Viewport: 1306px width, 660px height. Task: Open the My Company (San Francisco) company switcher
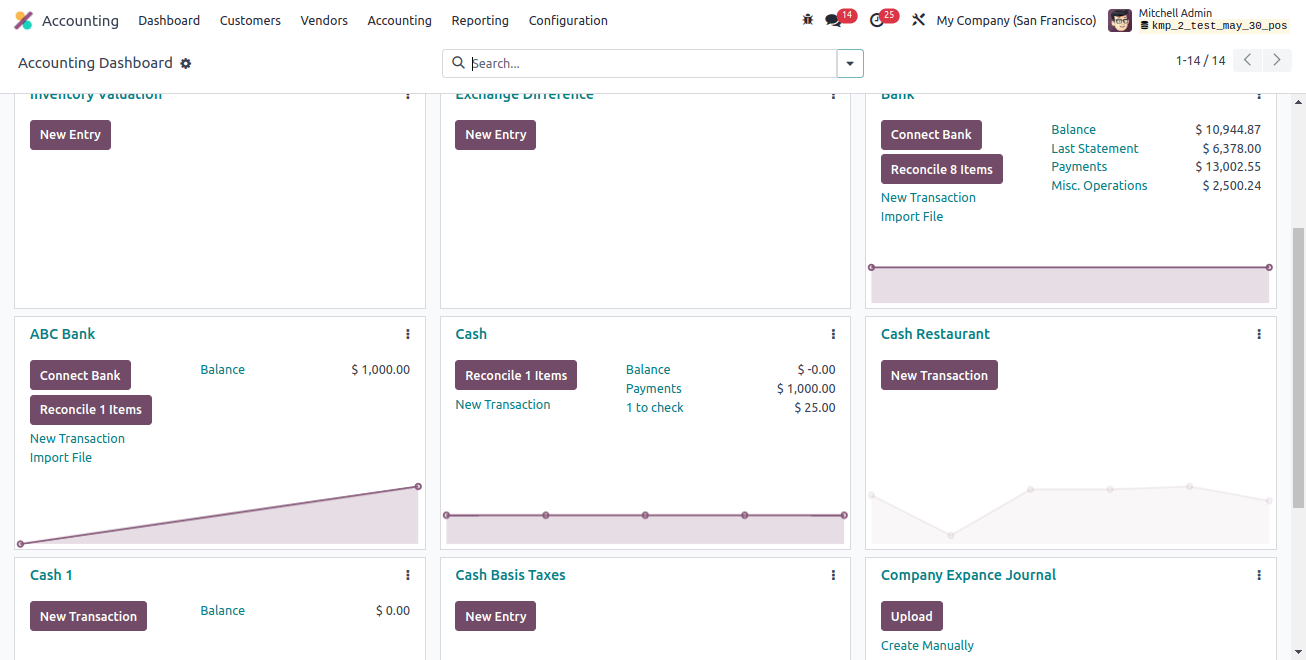pos(1016,20)
